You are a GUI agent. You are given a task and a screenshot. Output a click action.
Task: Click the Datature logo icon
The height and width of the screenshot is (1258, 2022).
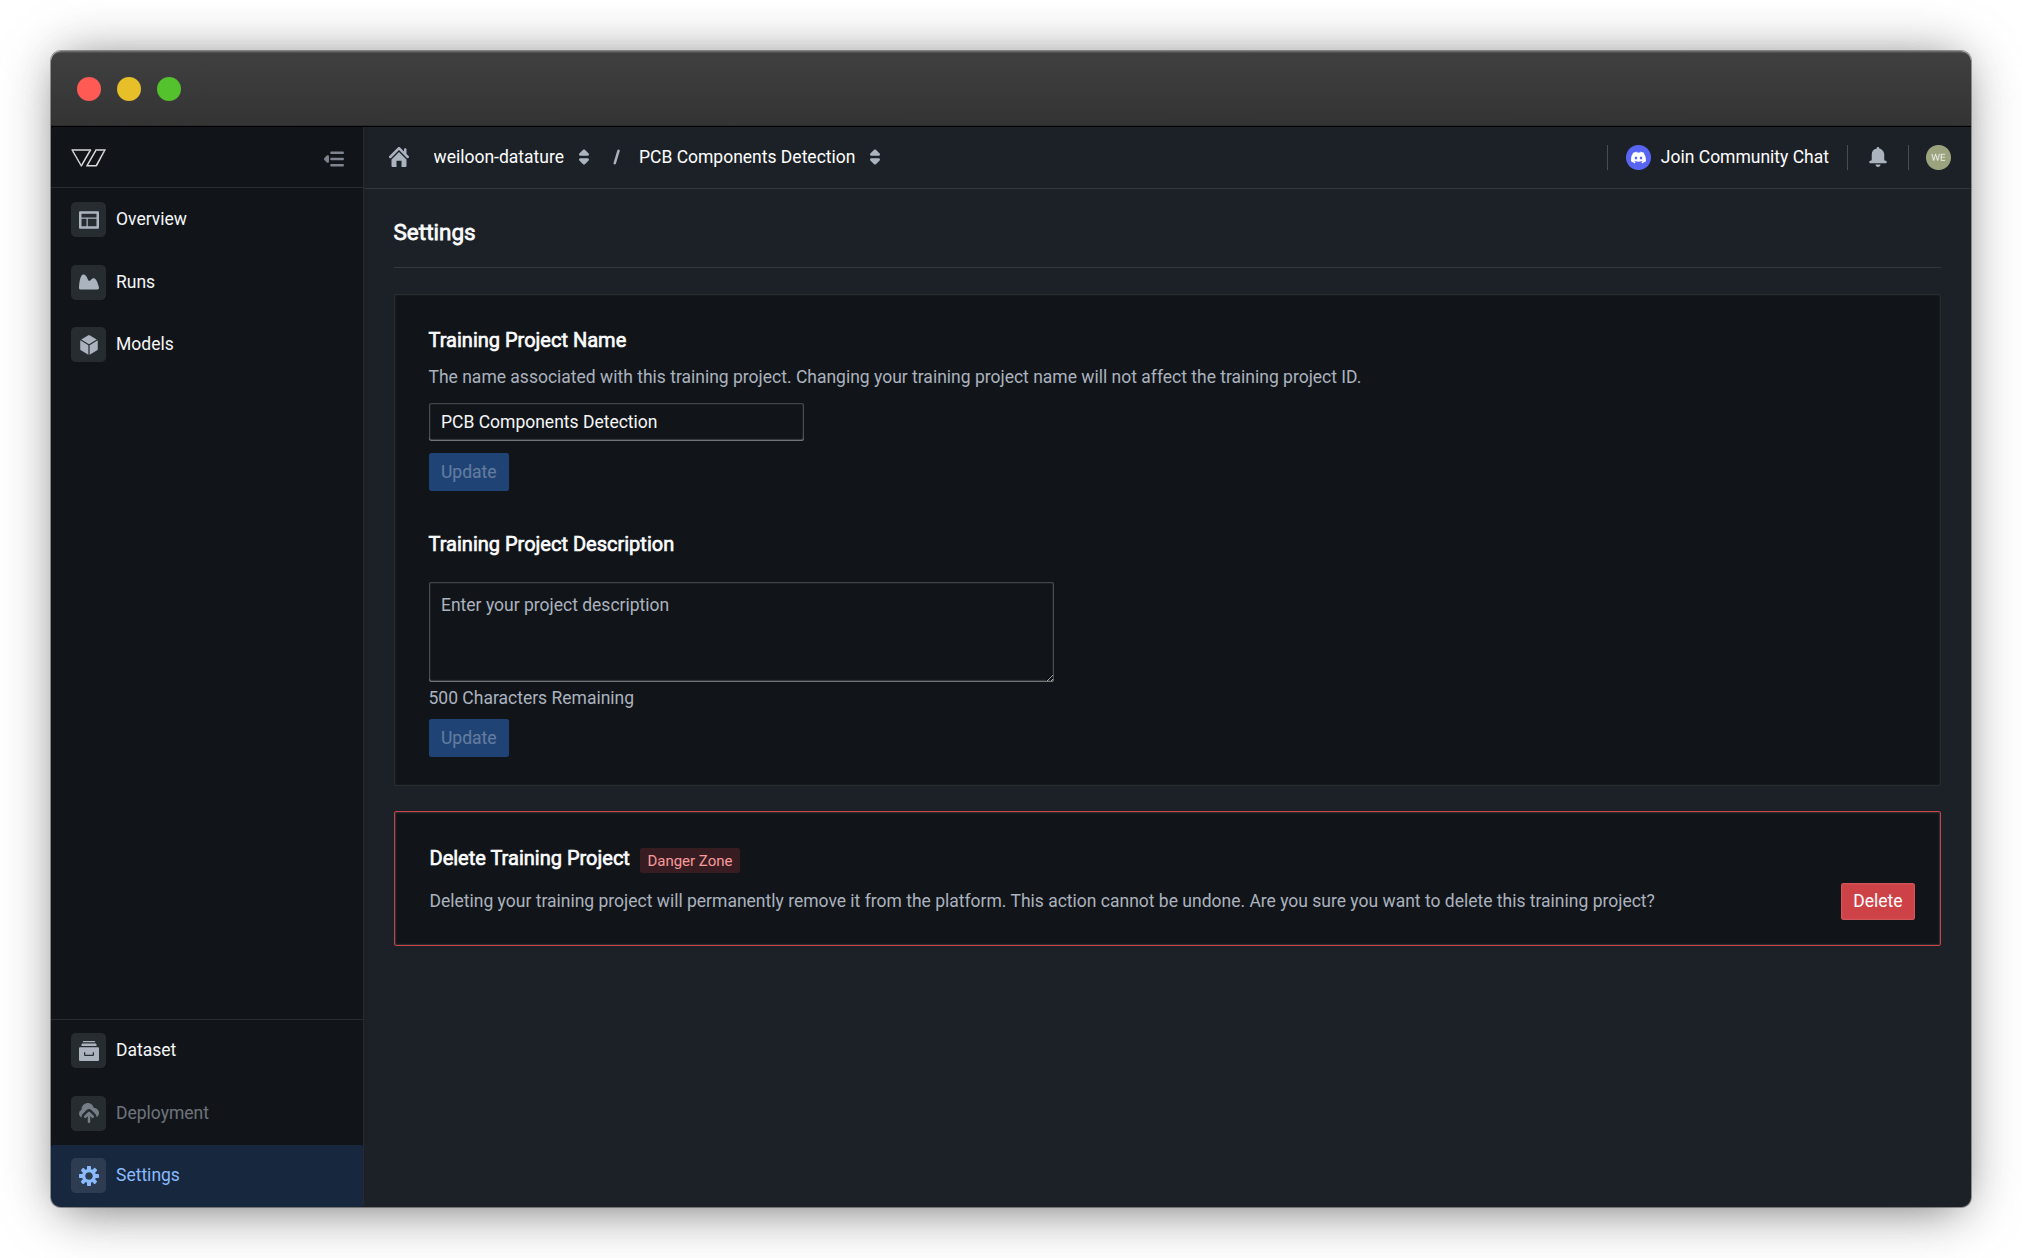pos(89,158)
